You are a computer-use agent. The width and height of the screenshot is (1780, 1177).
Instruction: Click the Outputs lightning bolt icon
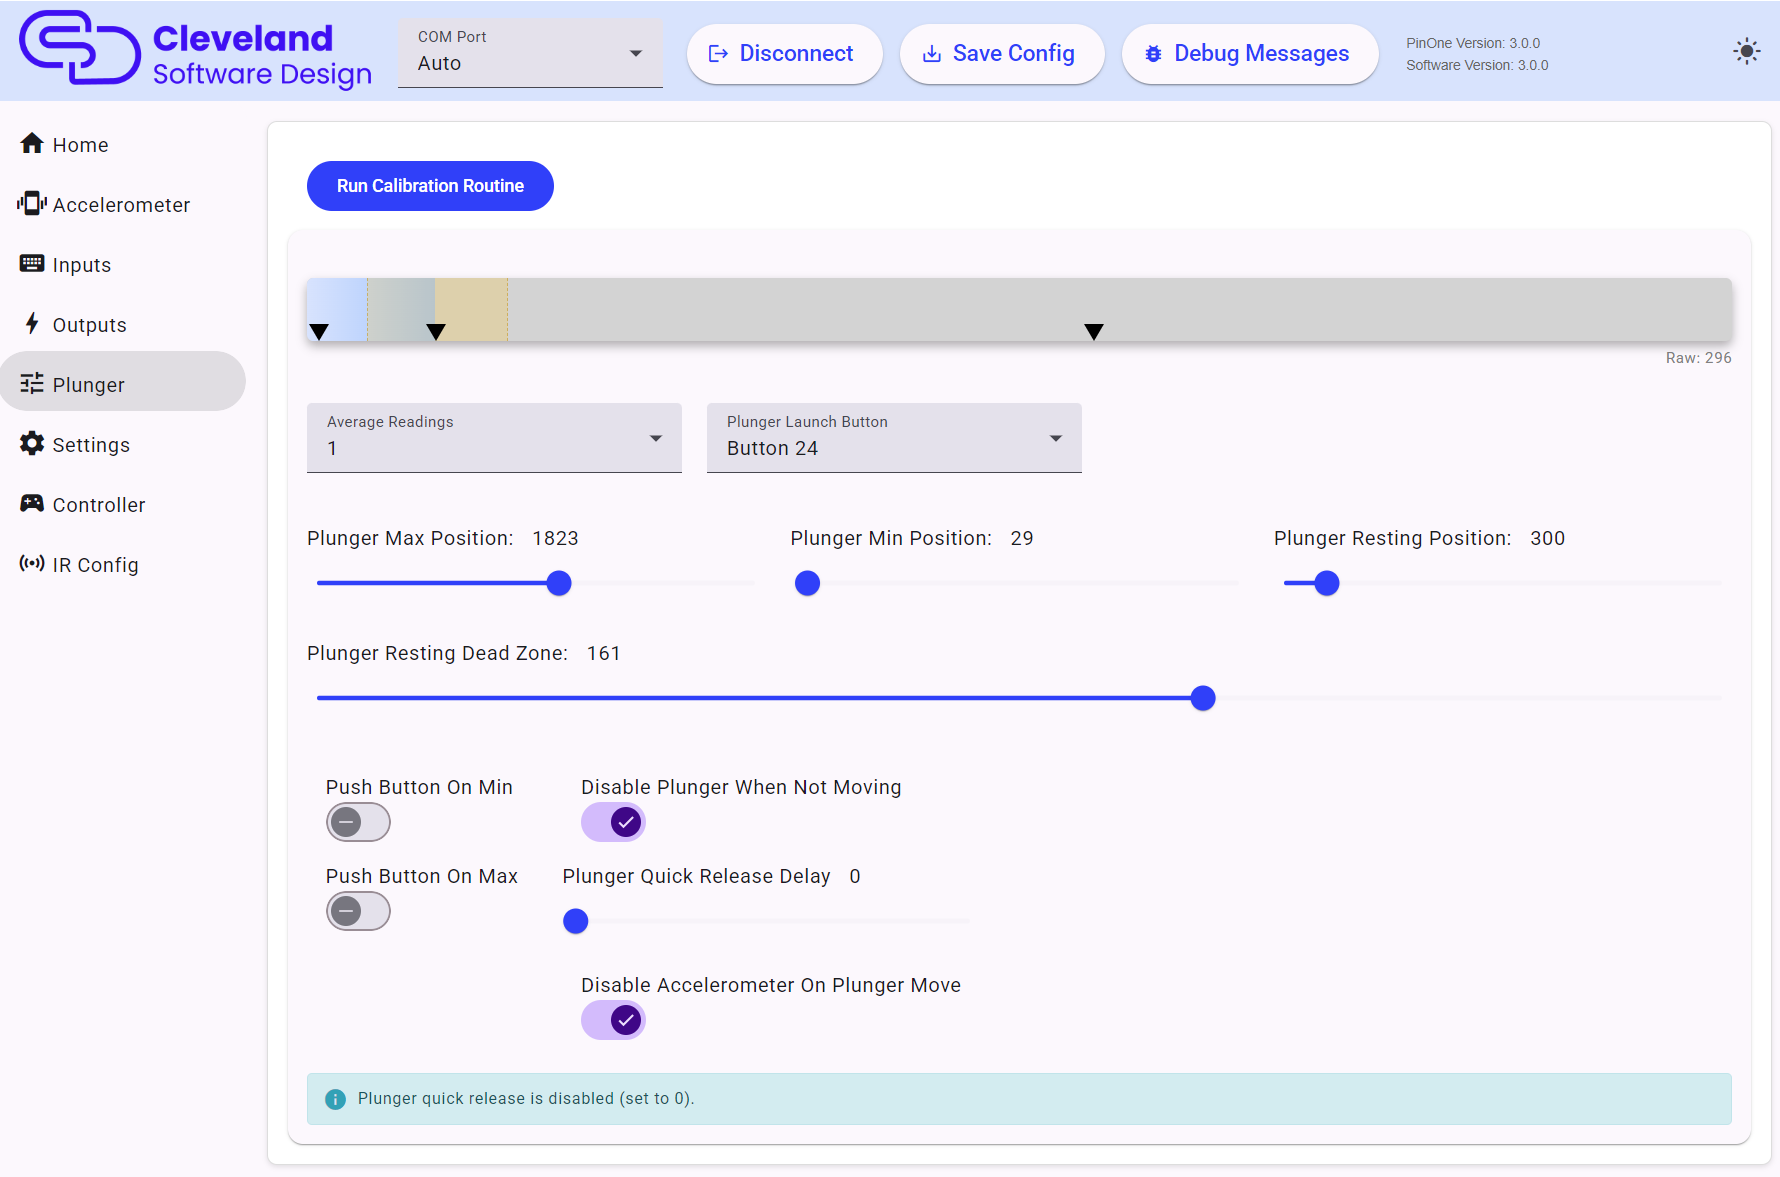pyautogui.click(x=32, y=324)
